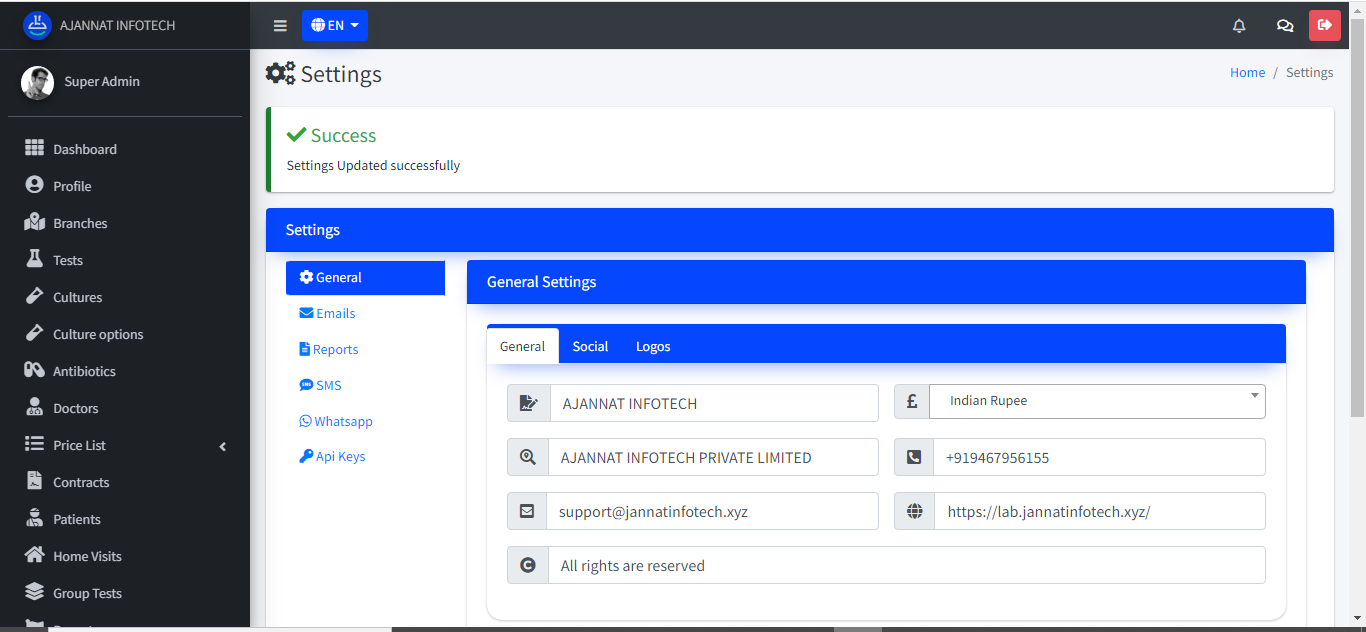Open Tests flask icon in sidebar
Screen dimensions: 1366x632
click(35, 259)
